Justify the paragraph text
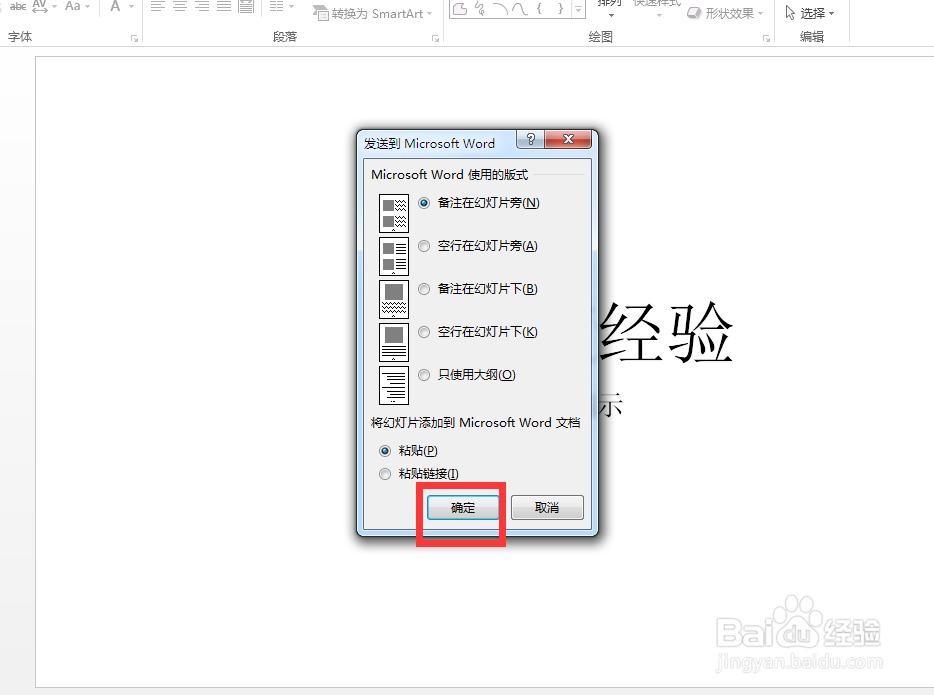Screen dimensions: 934x695 [x=224, y=7]
